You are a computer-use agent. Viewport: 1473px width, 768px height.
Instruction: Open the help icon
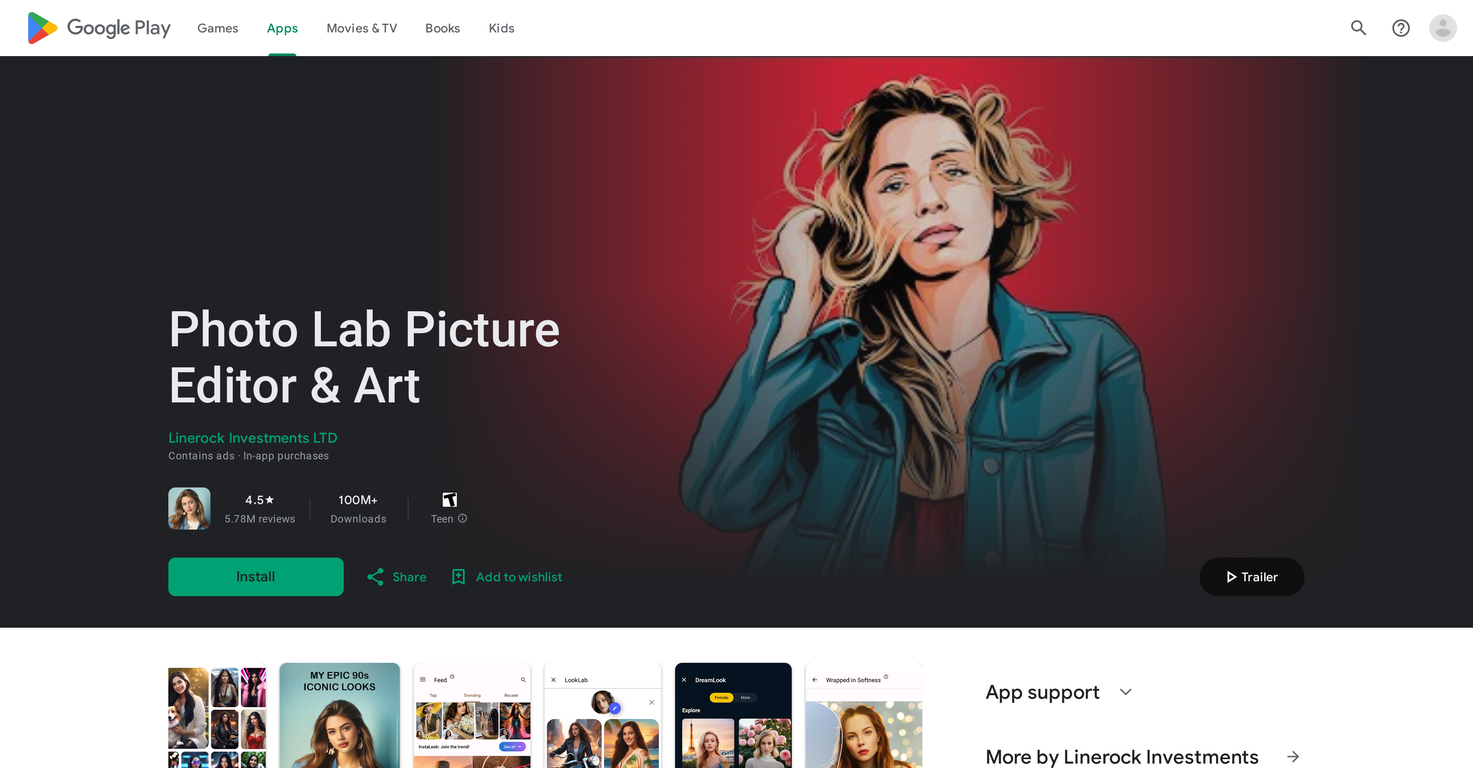tap(1400, 28)
